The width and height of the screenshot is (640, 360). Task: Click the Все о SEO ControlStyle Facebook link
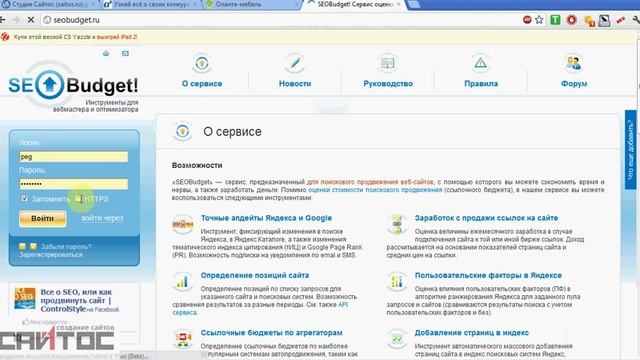pos(80,300)
